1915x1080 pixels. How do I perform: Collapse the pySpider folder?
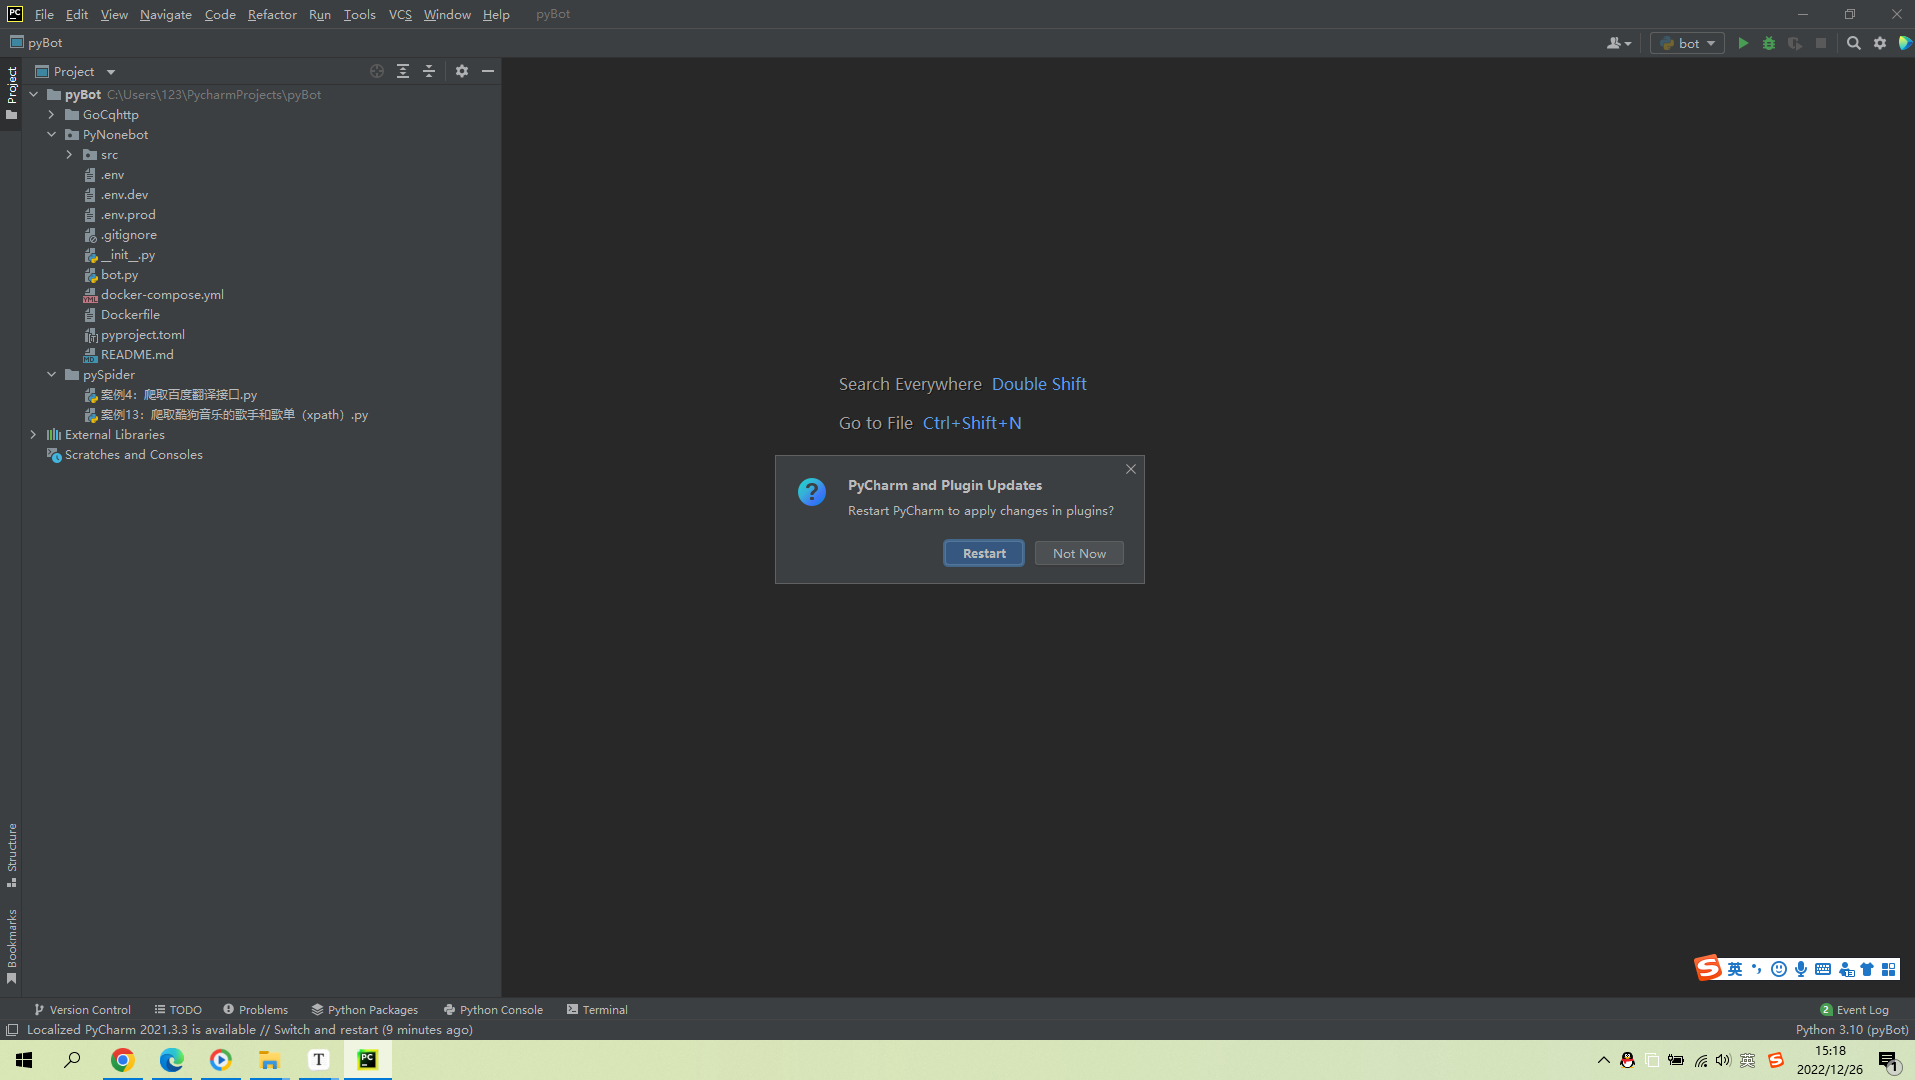52,375
